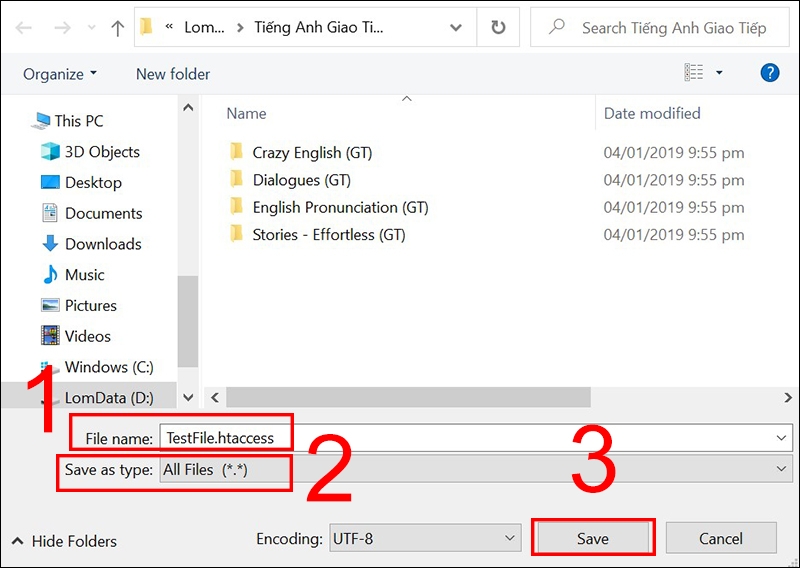Click the Save button
Screen dimensions: 800x568
pos(593,538)
